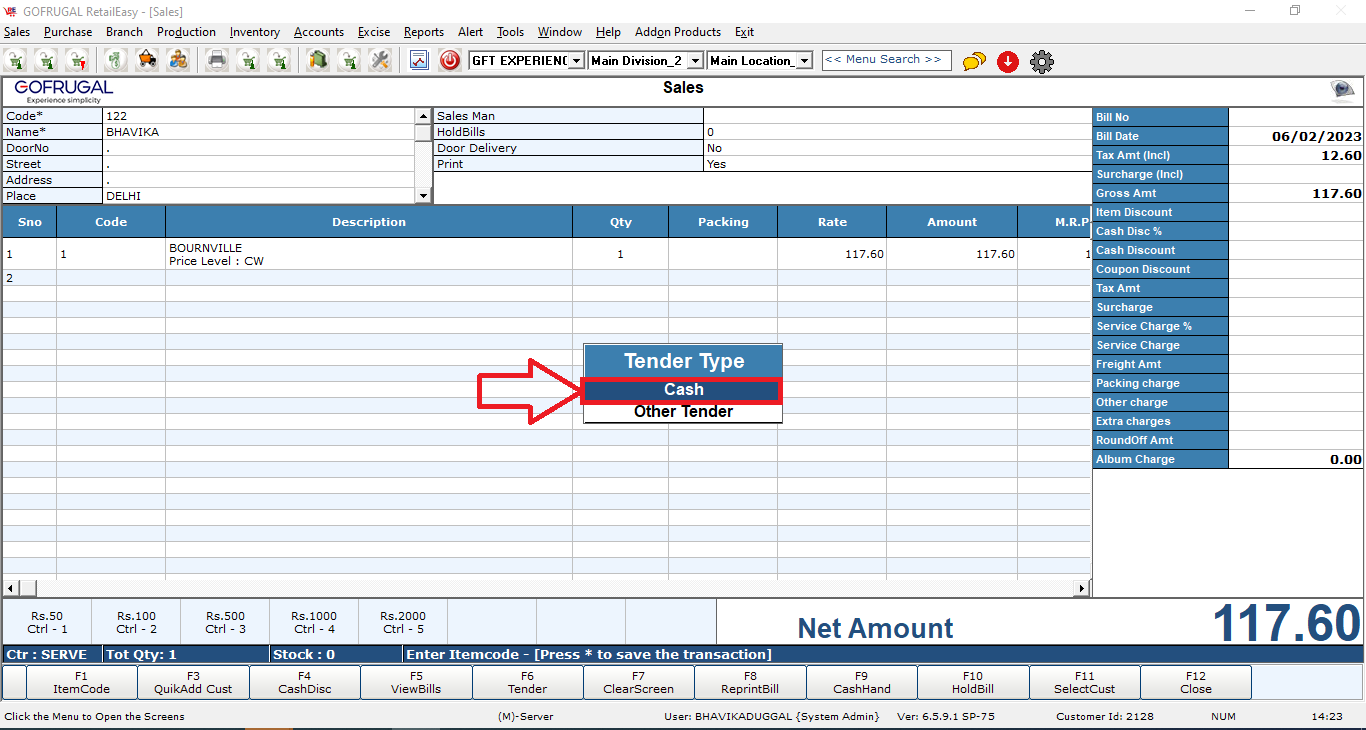Click the first cart icon in the toolbar

point(15,61)
